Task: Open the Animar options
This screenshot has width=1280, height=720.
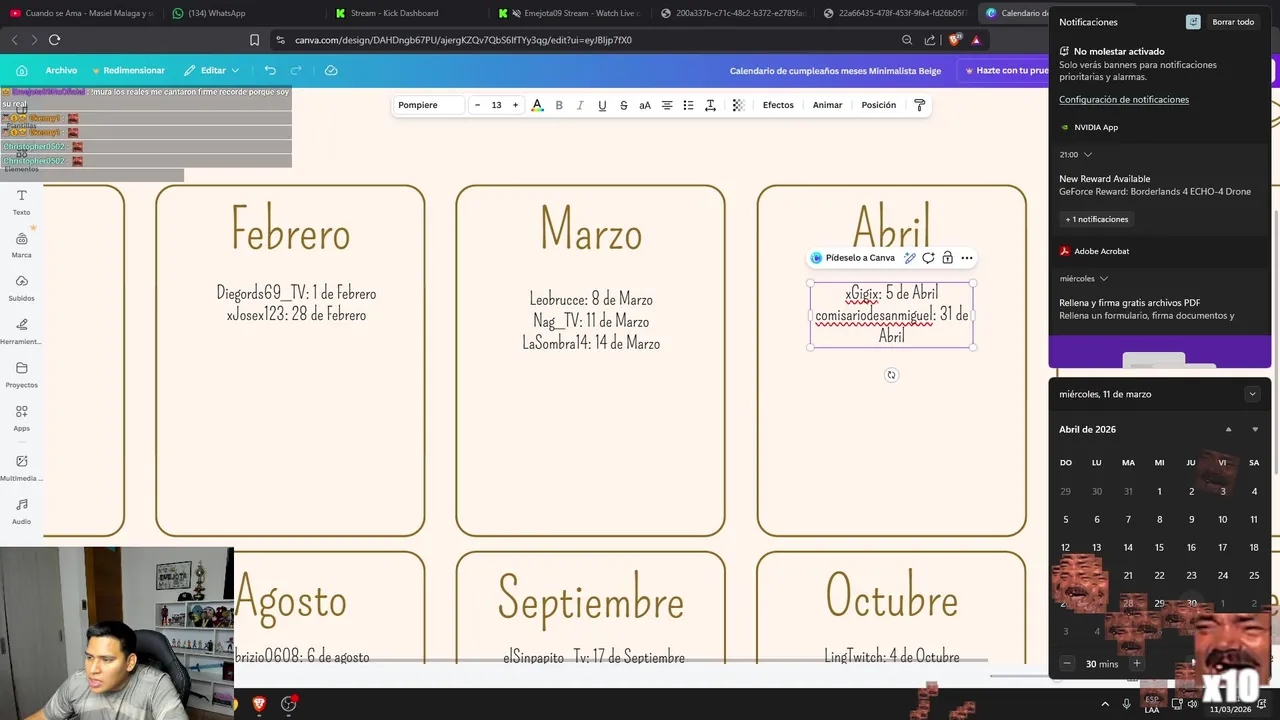Action: point(827,105)
